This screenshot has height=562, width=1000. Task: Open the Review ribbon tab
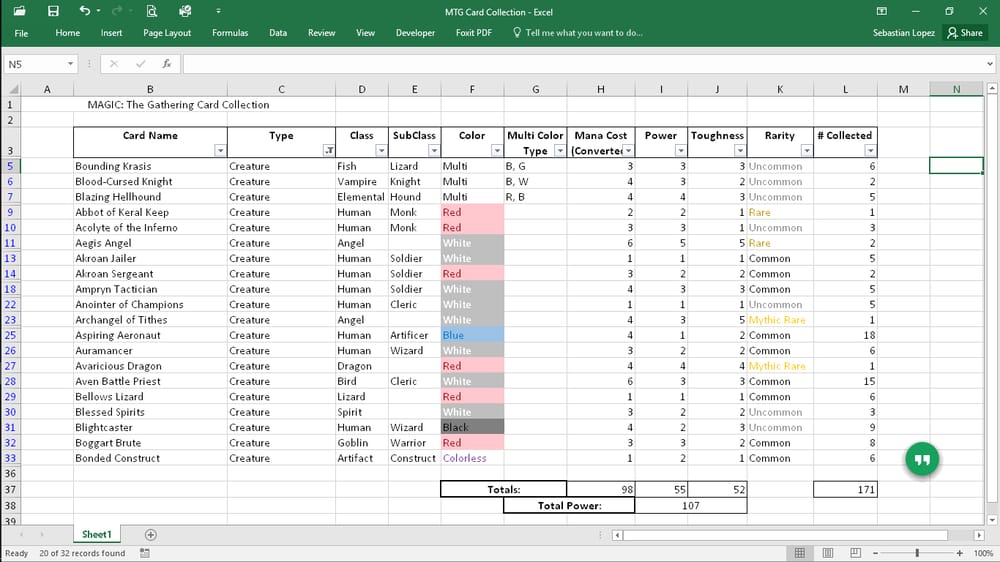[x=321, y=33]
